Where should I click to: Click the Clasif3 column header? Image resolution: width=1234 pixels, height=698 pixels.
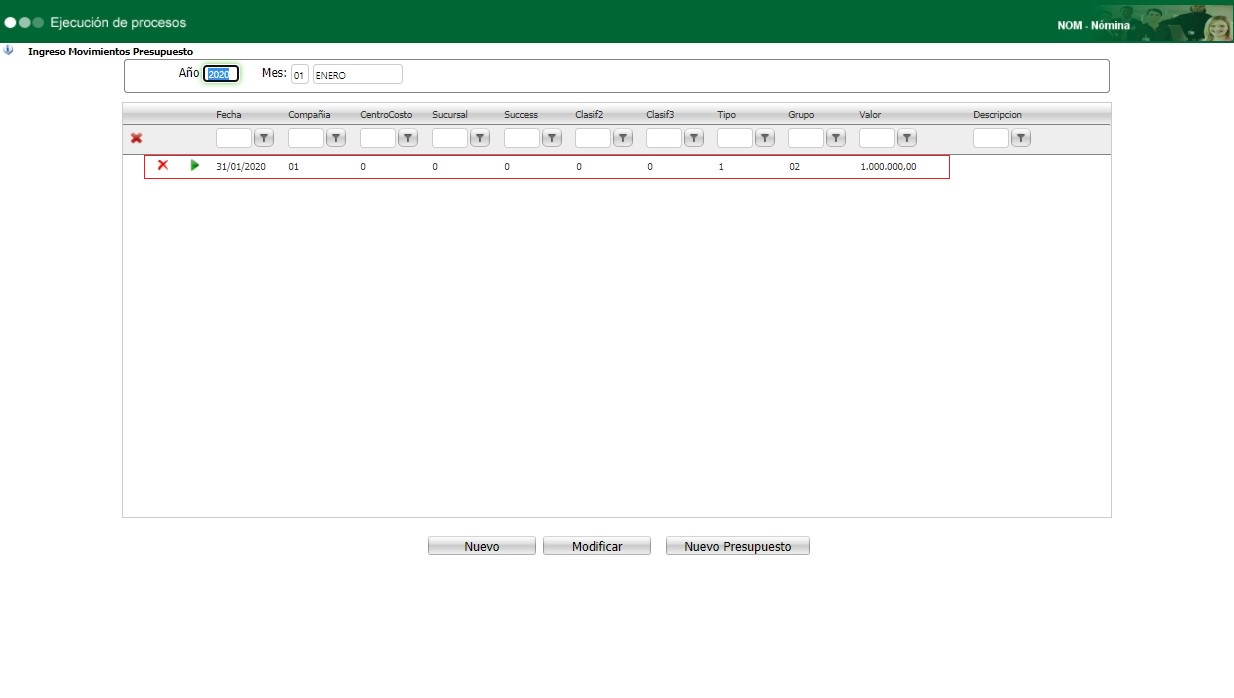[660, 115]
